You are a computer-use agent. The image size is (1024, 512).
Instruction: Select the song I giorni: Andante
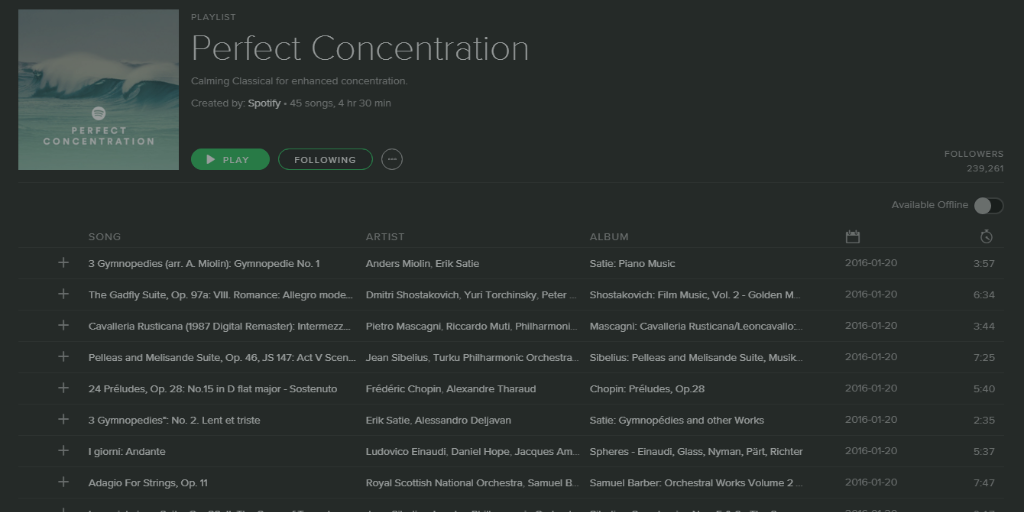coord(127,452)
